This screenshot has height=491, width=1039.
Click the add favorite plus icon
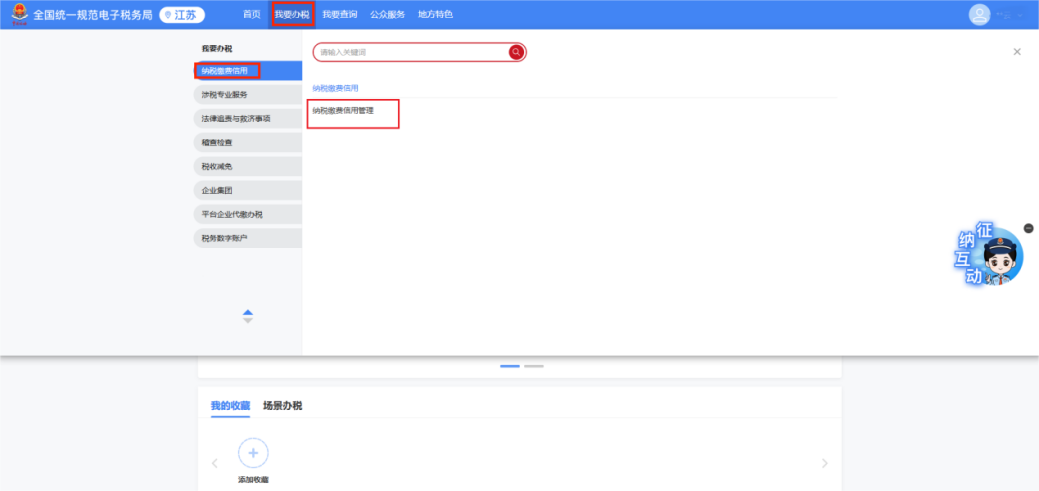point(253,453)
